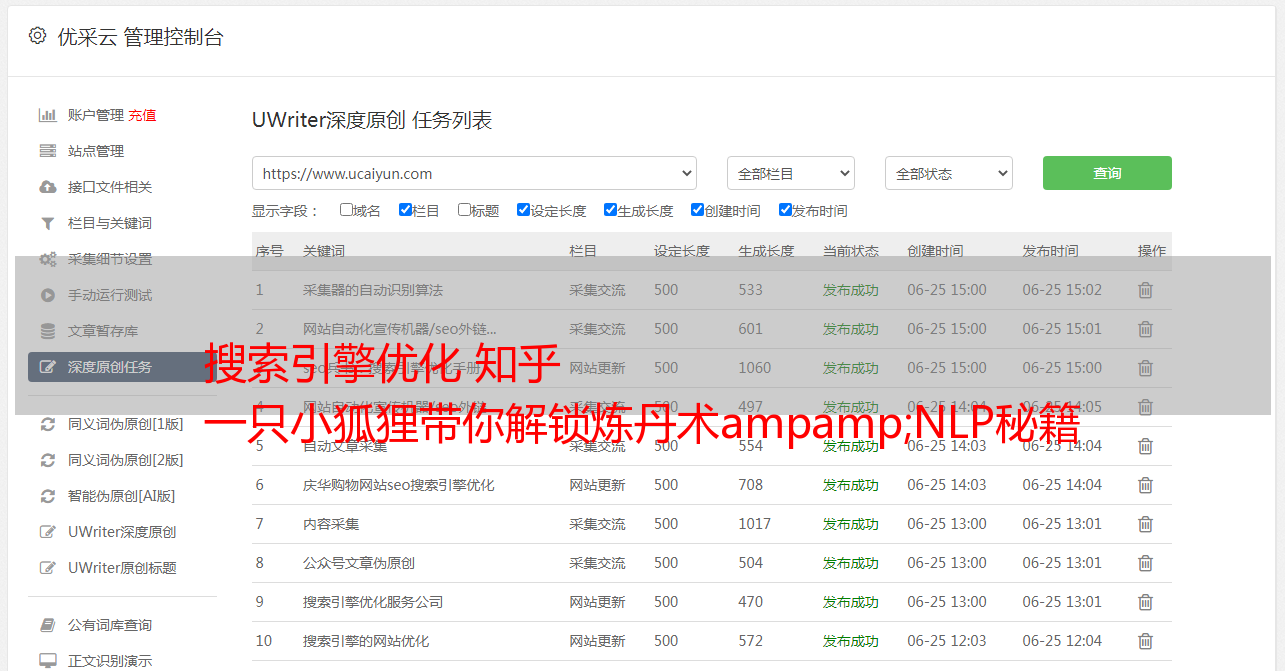The width and height of the screenshot is (1285, 671).
Task: Click keyword 公众号文章伪原创
Action: click(359, 563)
